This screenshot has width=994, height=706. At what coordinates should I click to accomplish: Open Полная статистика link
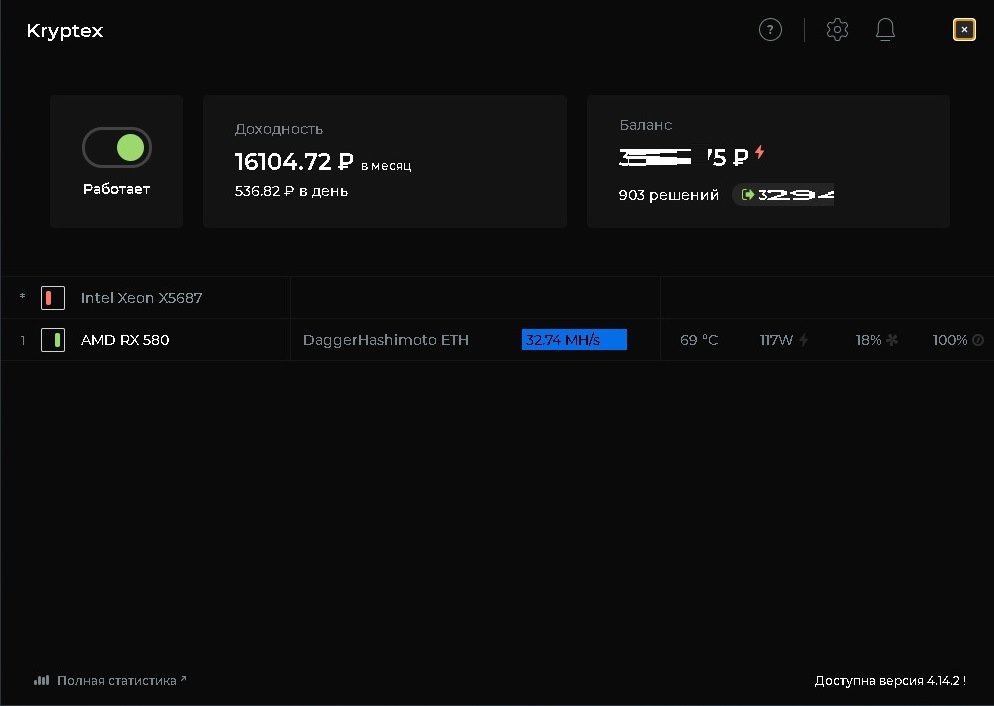117,680
